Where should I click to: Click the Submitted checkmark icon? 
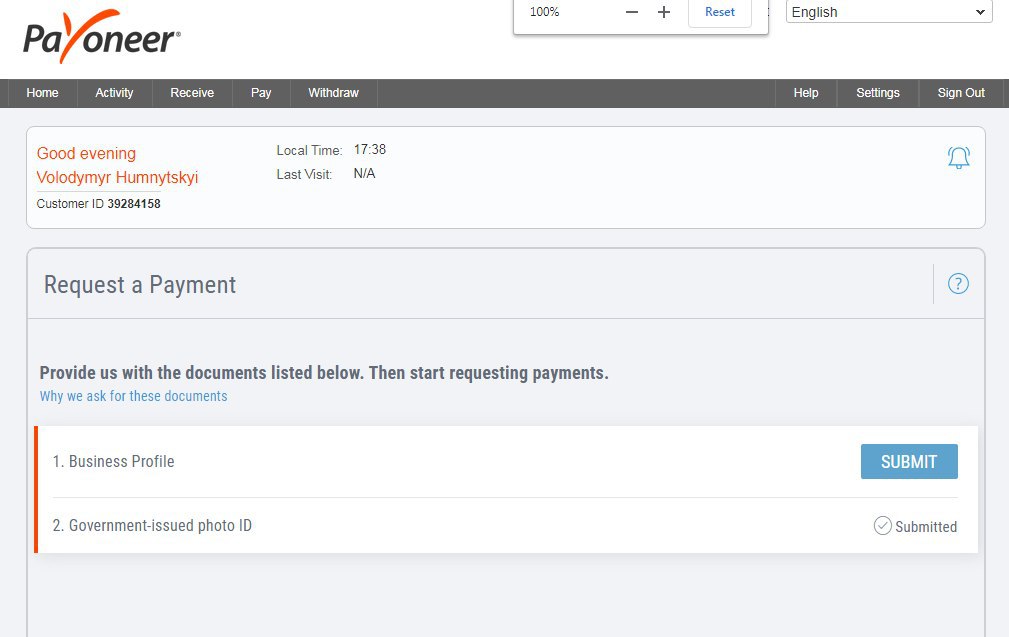click(x=882, y=526)
